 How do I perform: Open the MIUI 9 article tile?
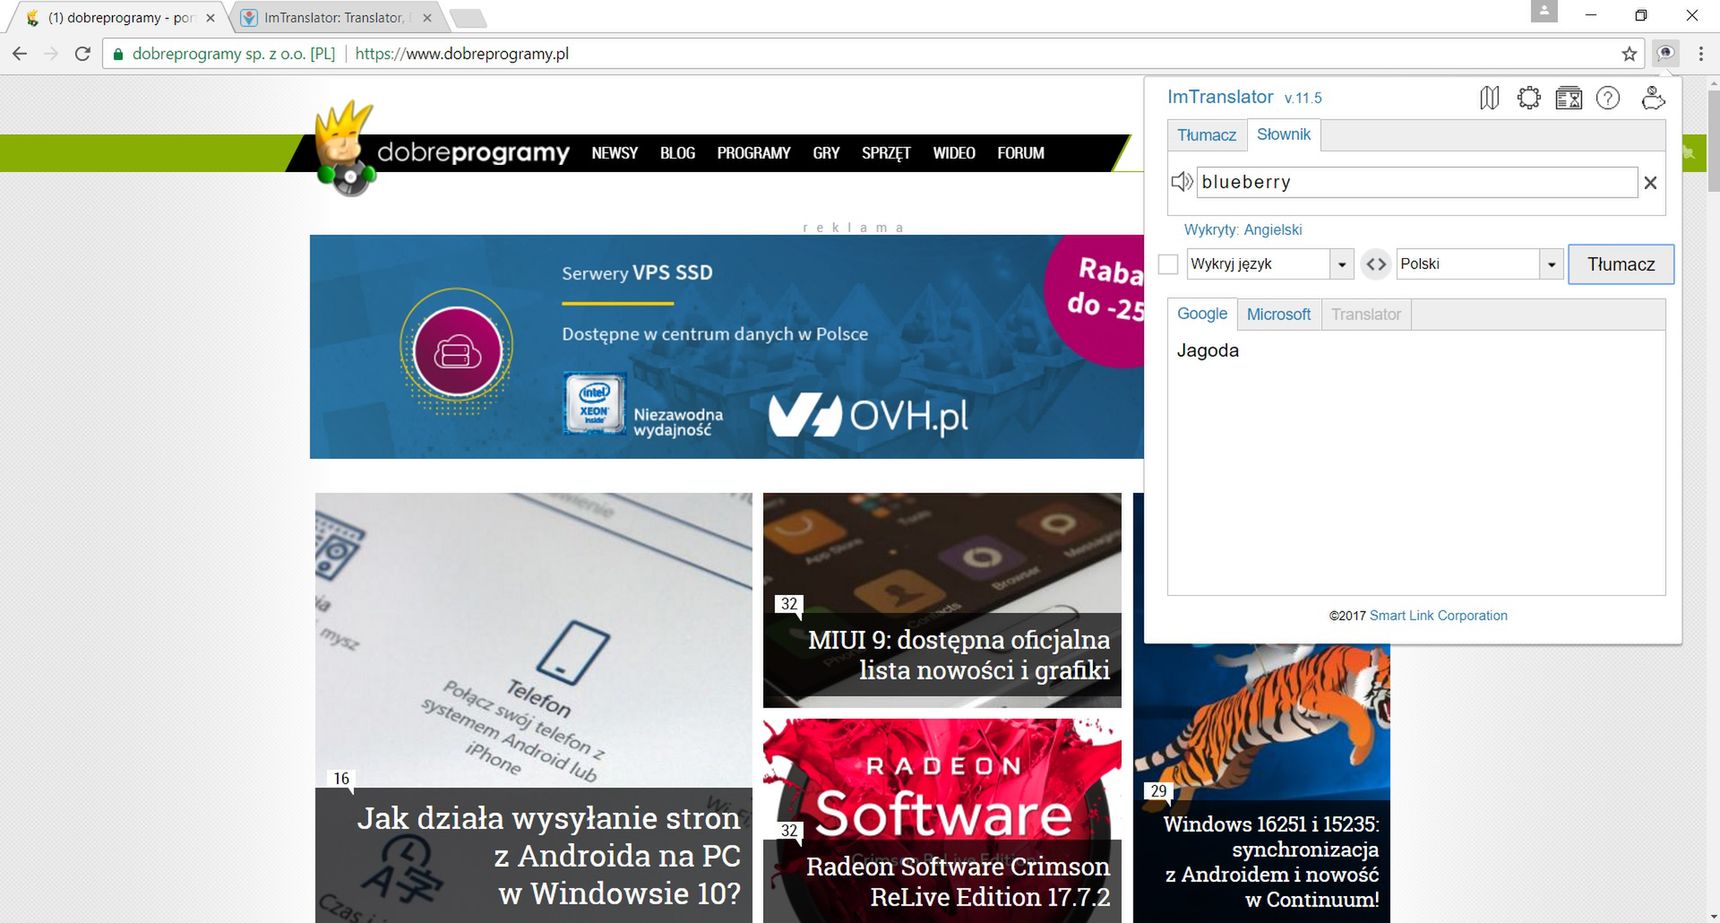[x=942, y=600]
